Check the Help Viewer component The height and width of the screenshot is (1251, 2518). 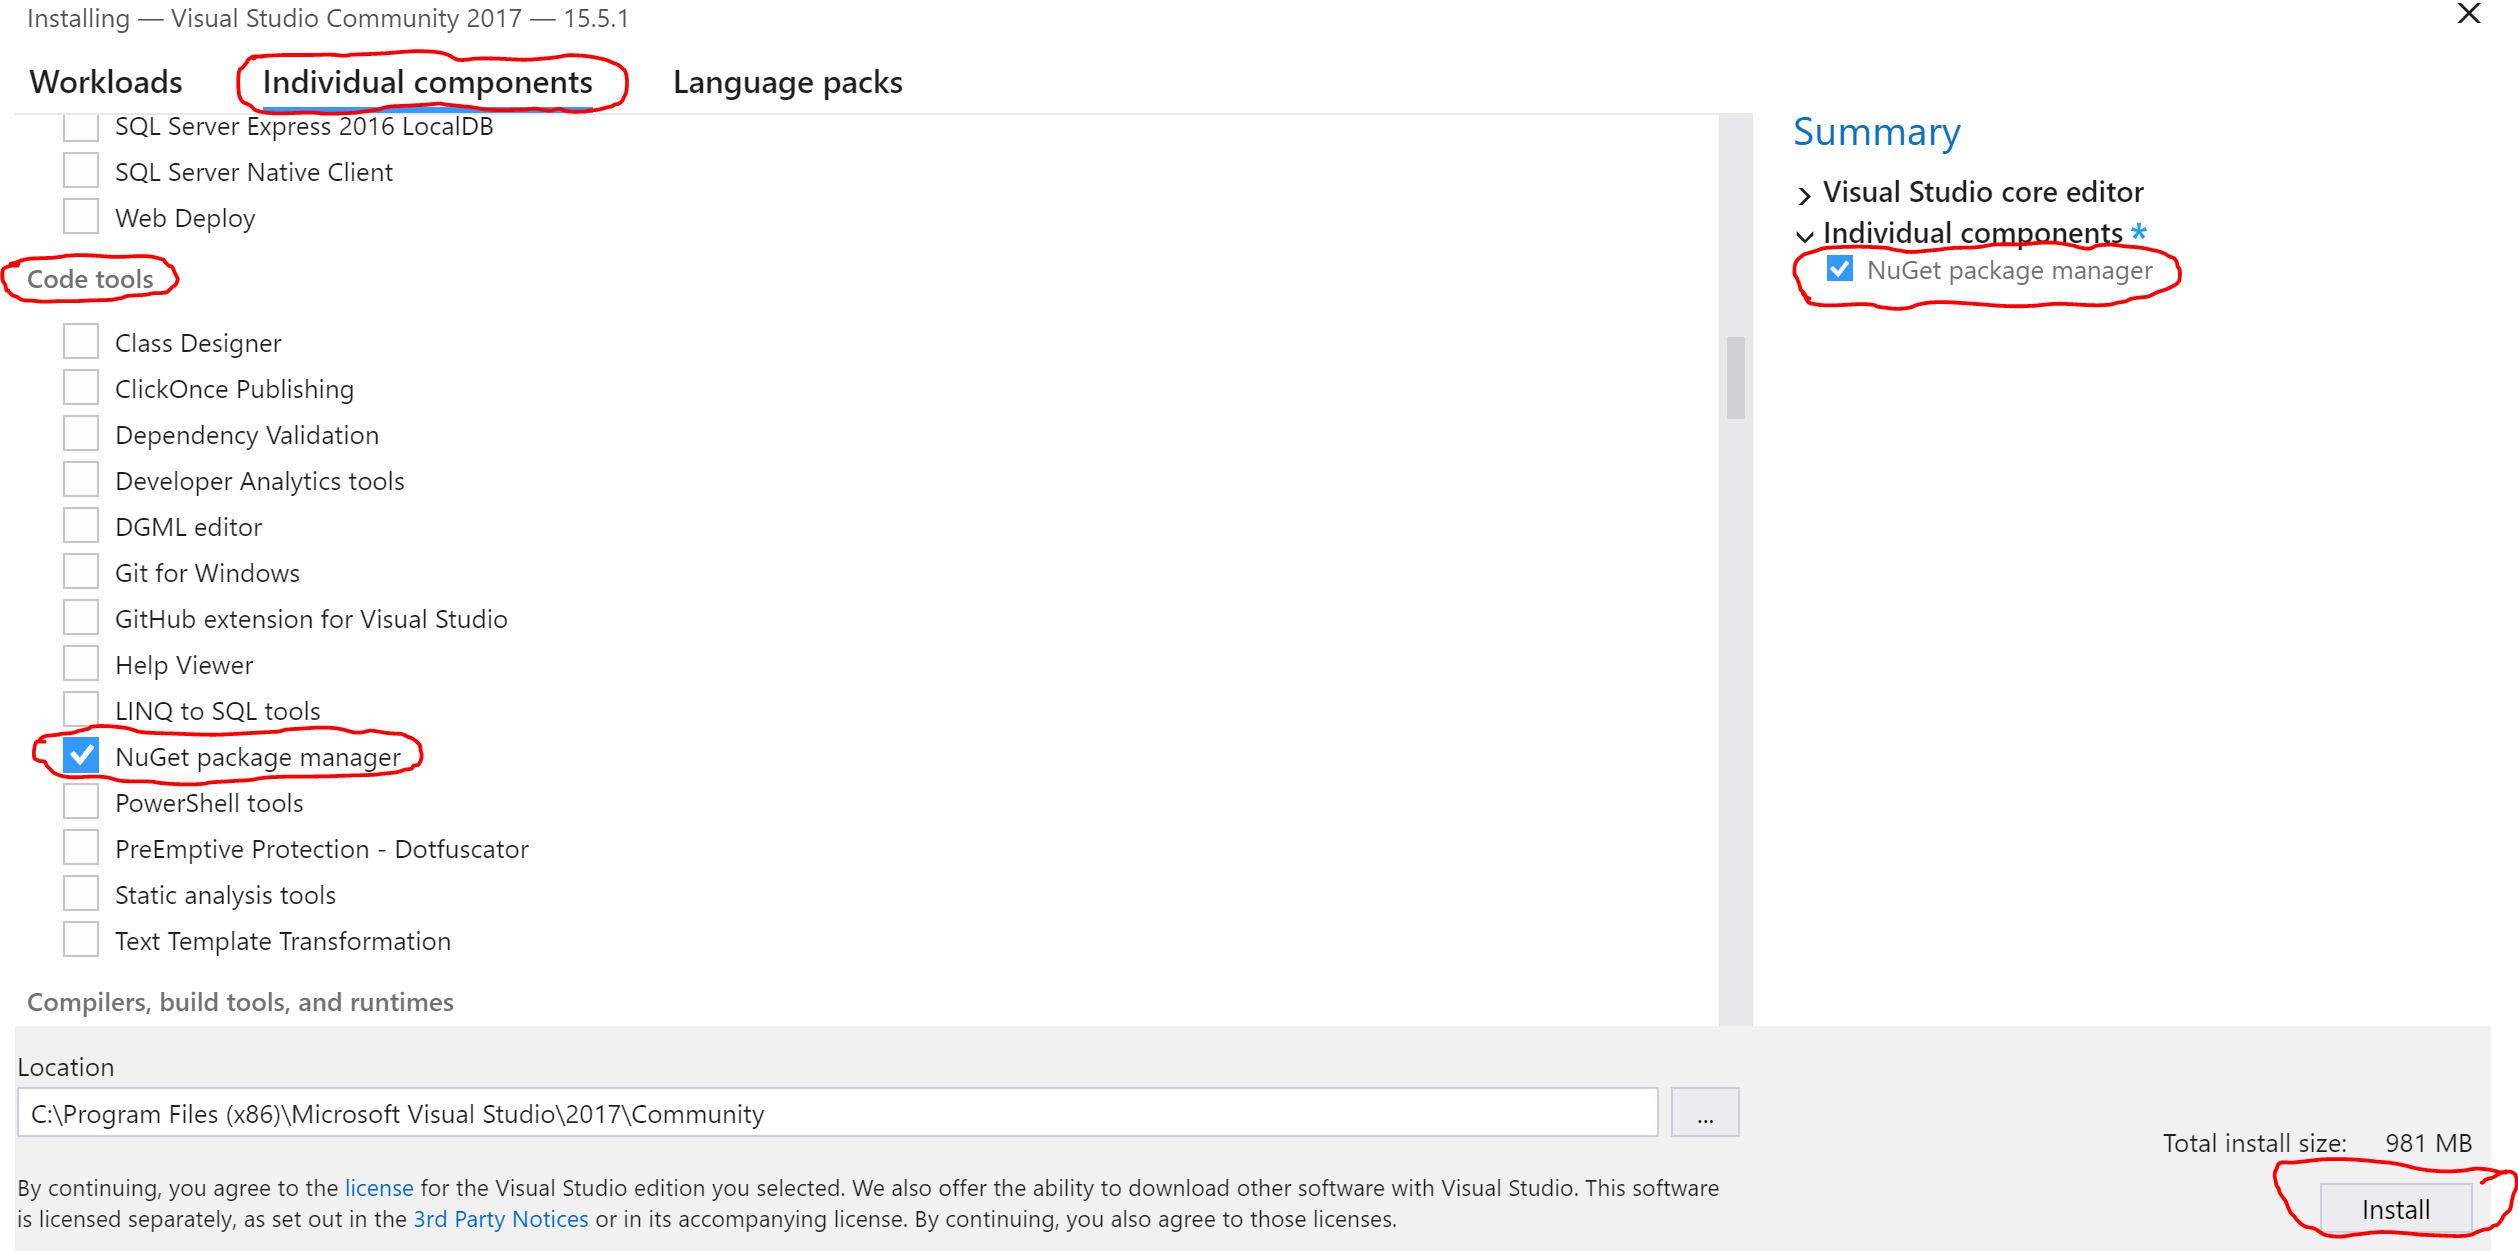[x=81, y=664]
